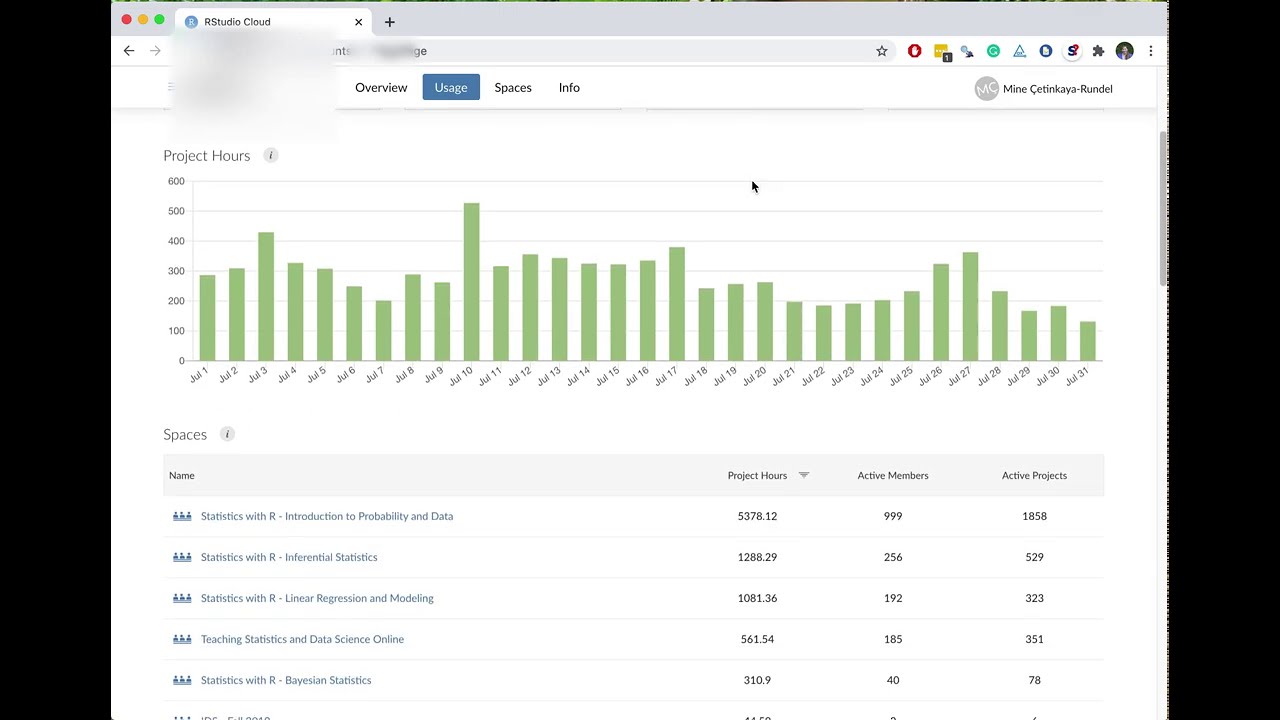Click the Jul 10 bar in chart
Image resolution: width=1280 pixels, height=720 pixels.
471,282
